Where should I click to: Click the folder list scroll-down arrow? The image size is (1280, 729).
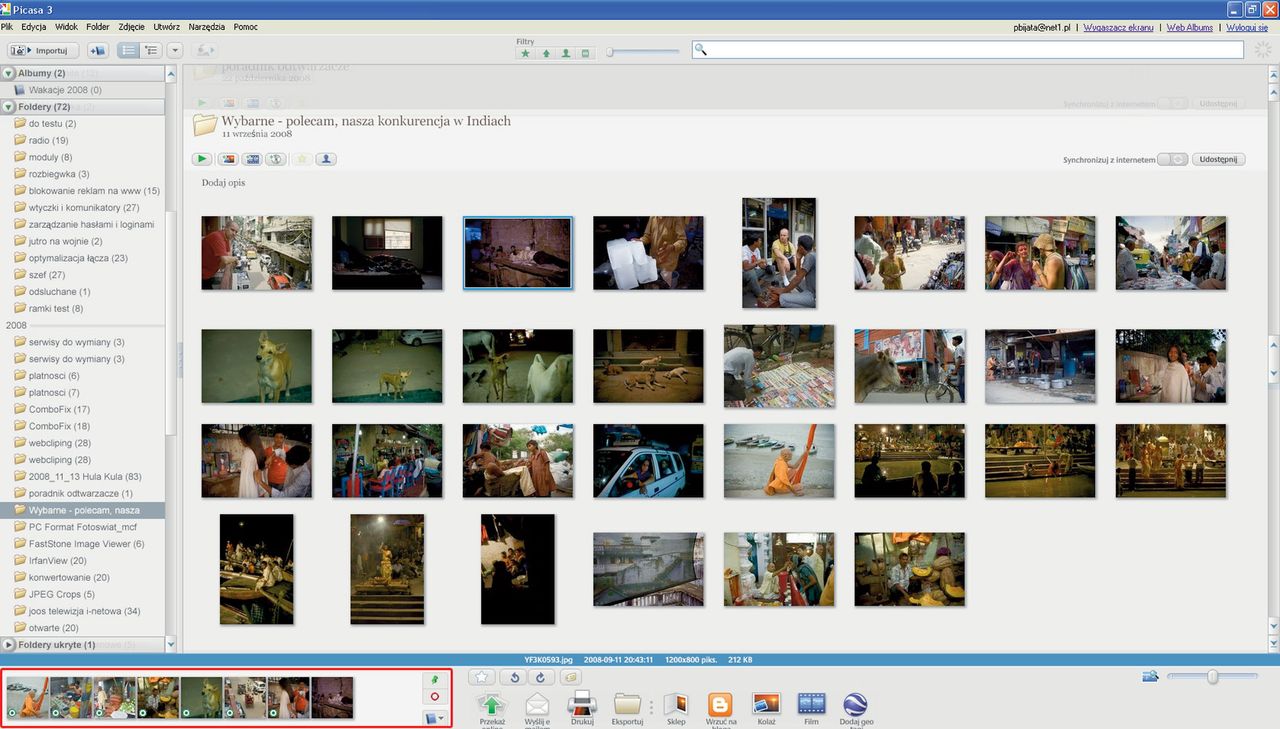coord(170,645)
